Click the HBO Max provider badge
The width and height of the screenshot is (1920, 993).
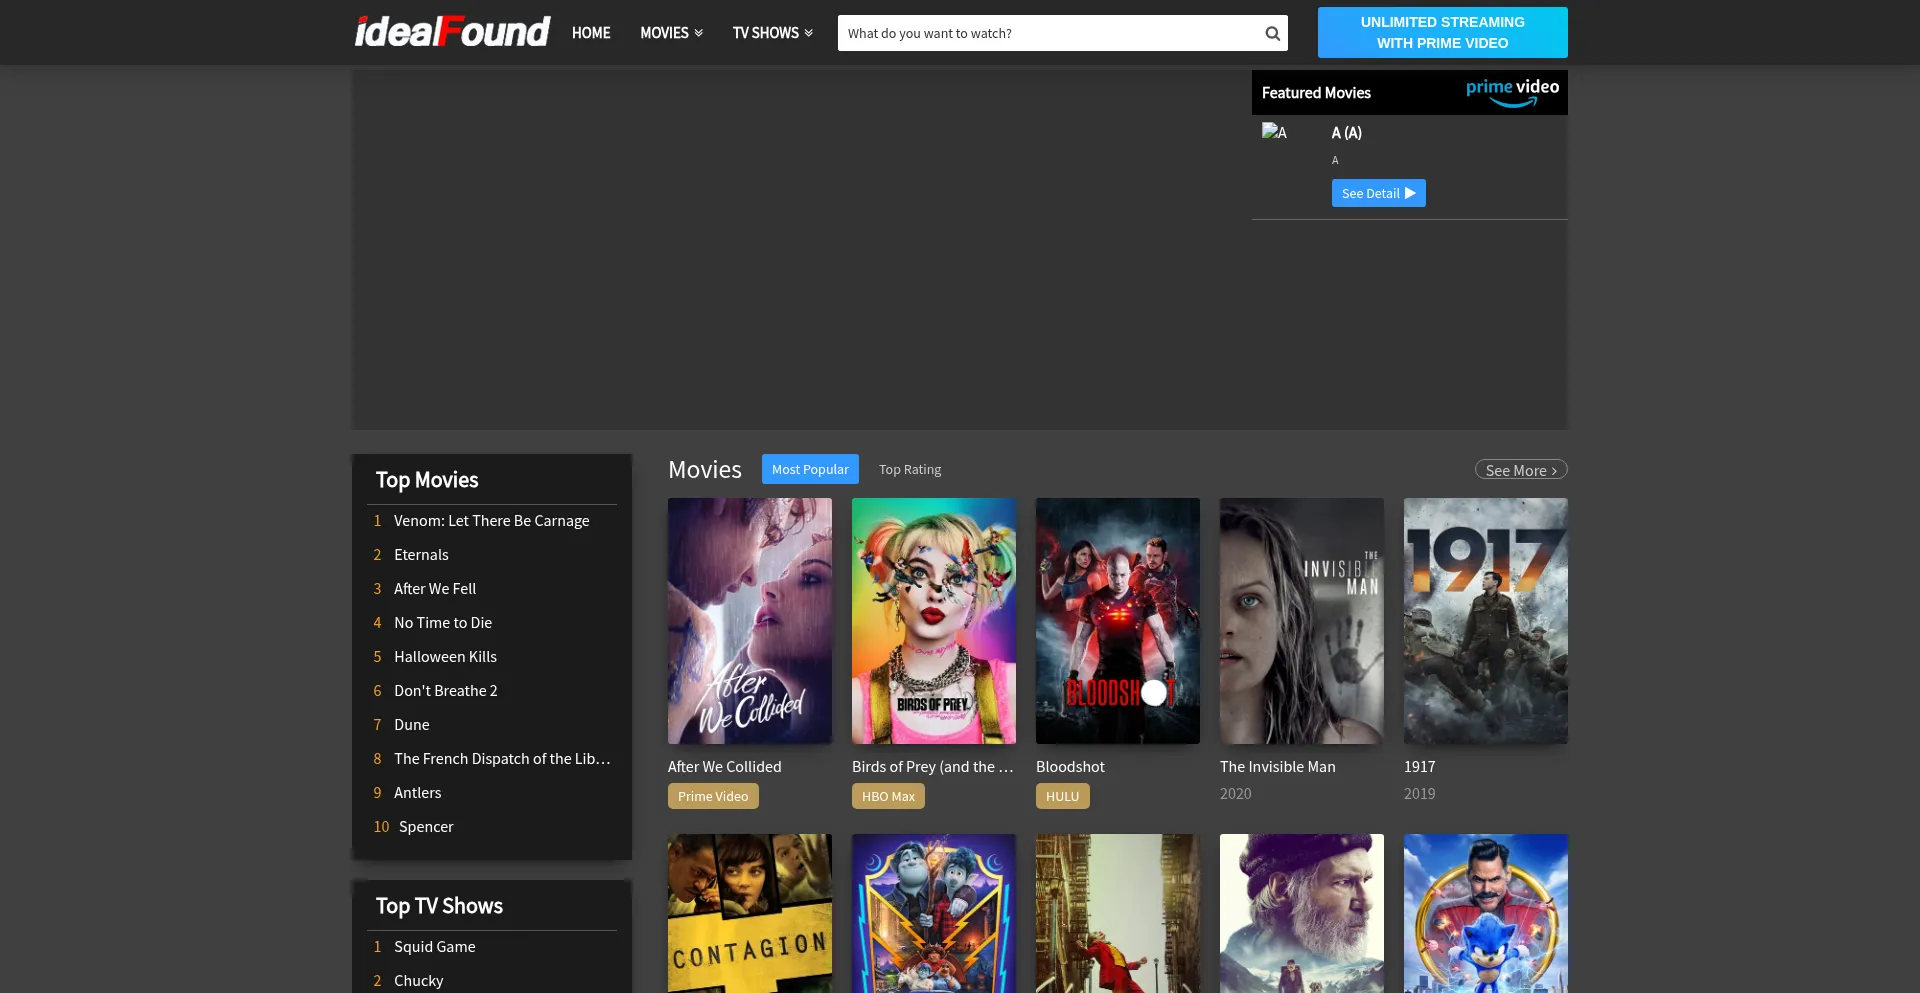pyautogui.click(x=888, y=796)
